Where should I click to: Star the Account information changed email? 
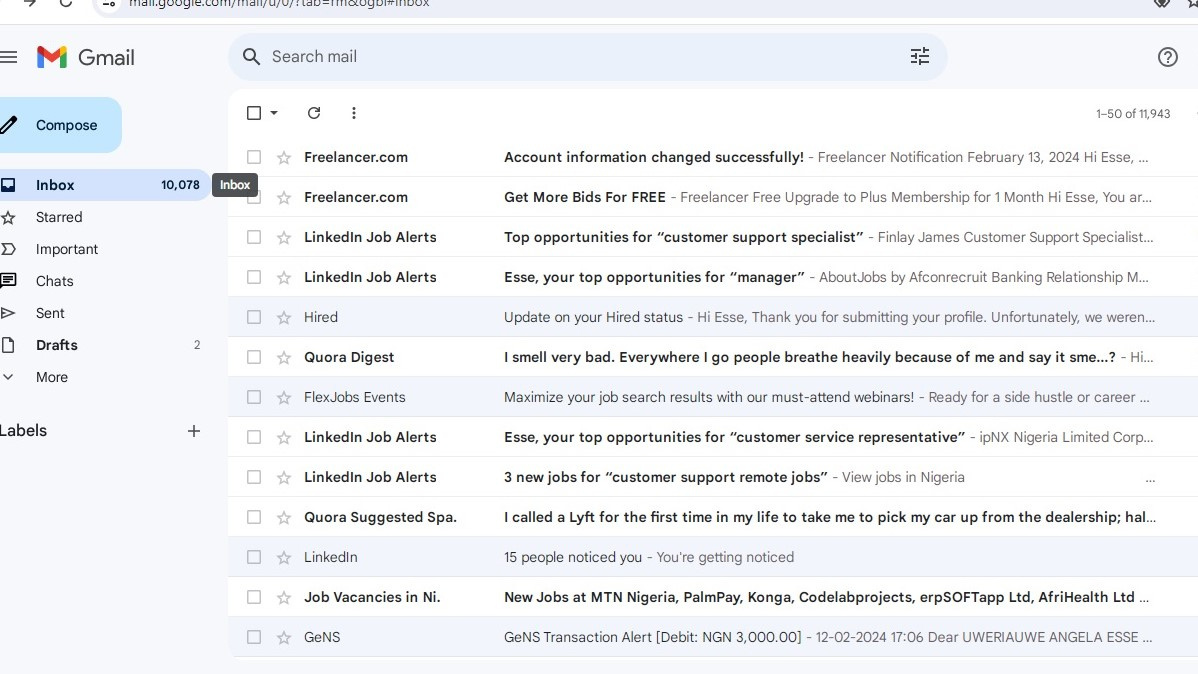tap(284, 157)
